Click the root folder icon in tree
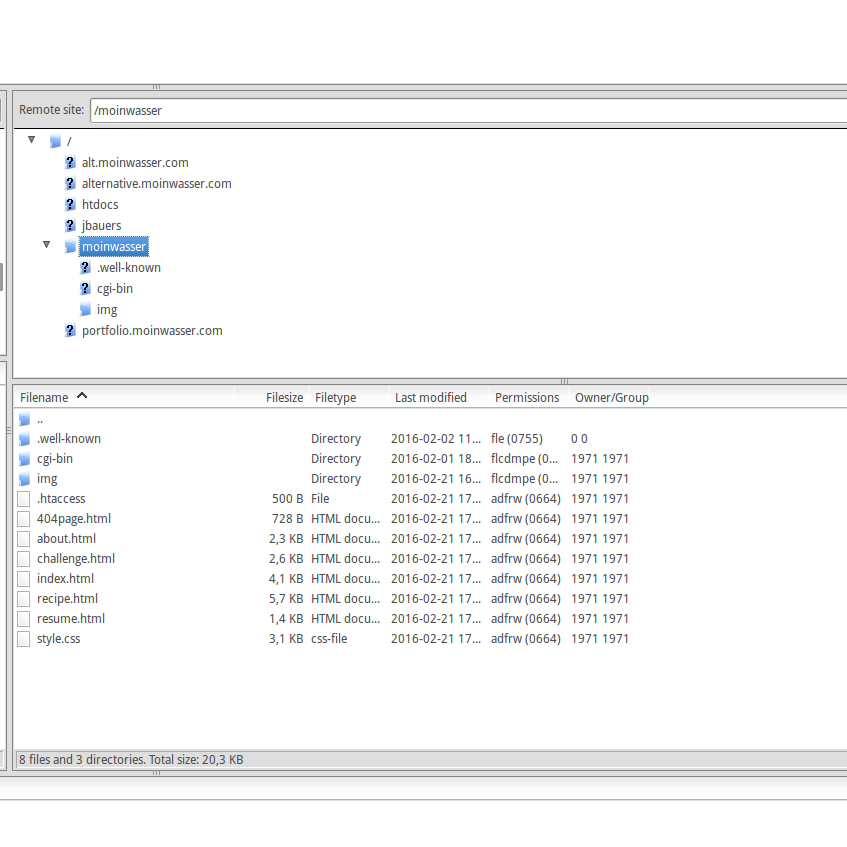This screenshot has width=847, height=847. (x=55, y=142)
